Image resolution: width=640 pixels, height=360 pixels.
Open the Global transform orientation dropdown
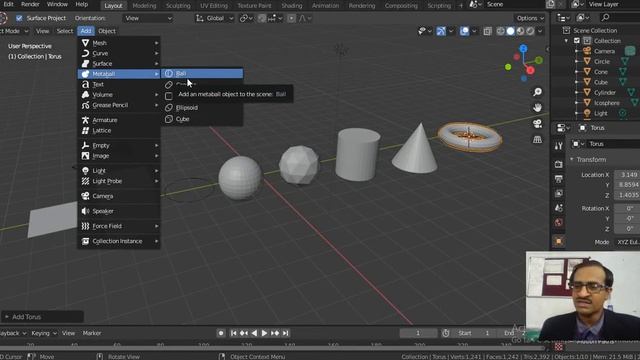point(214,18)
